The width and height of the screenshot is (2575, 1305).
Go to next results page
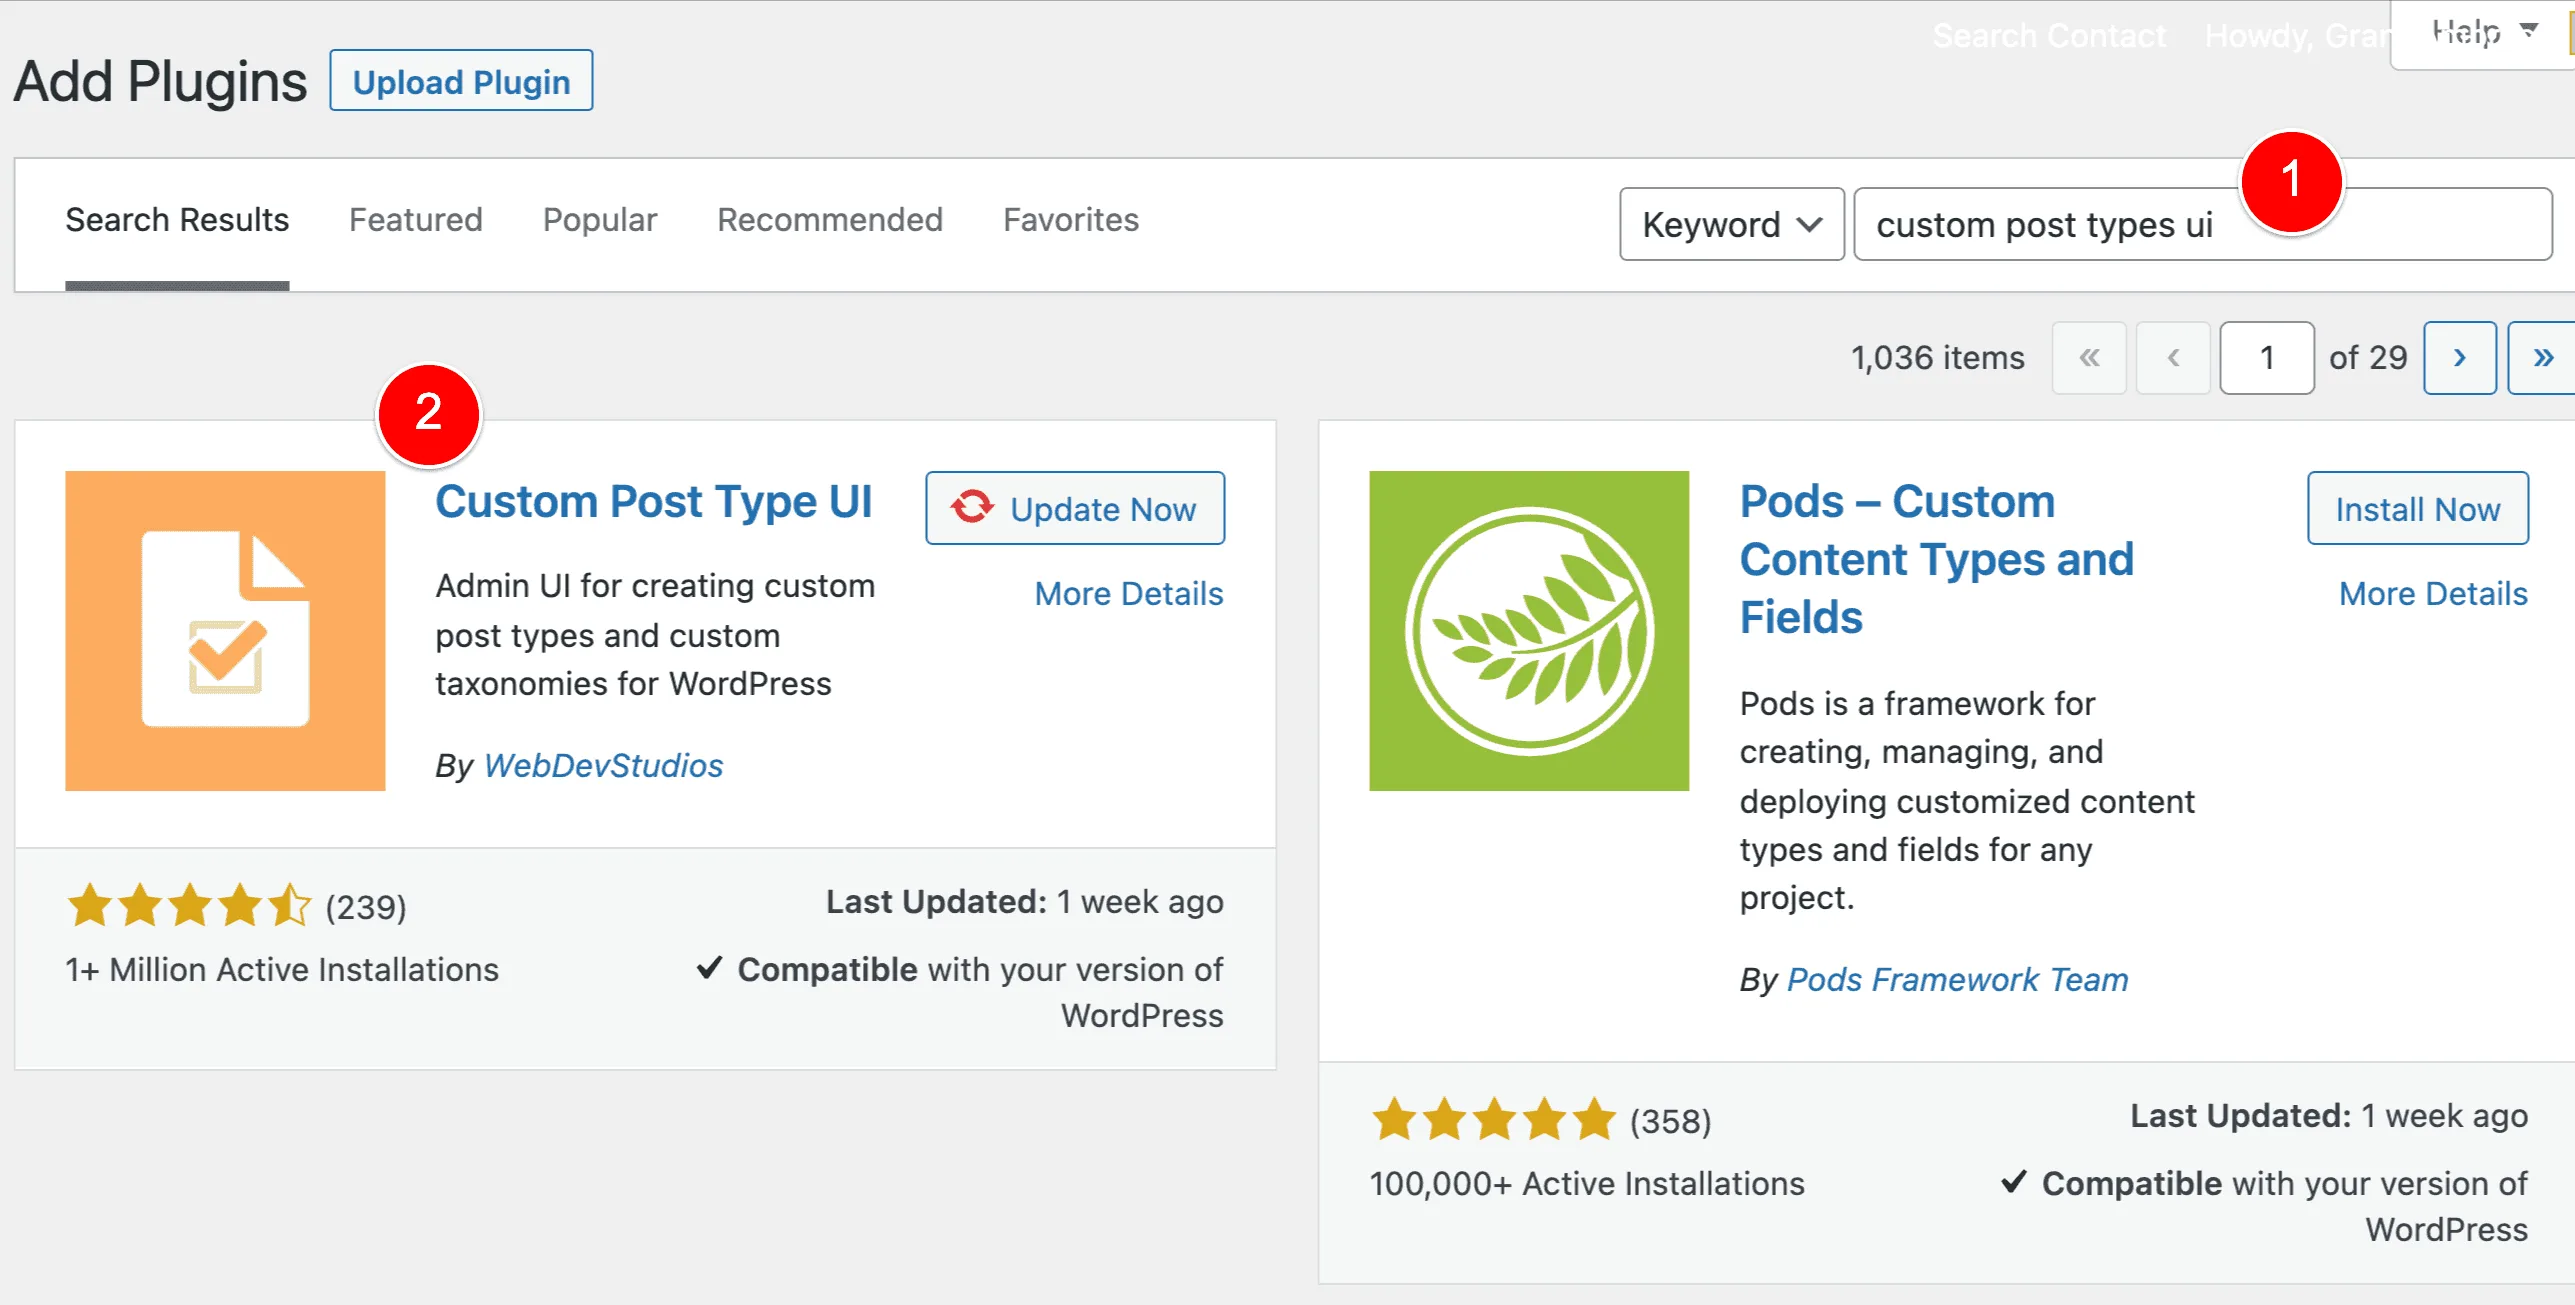coord(2460,358)
